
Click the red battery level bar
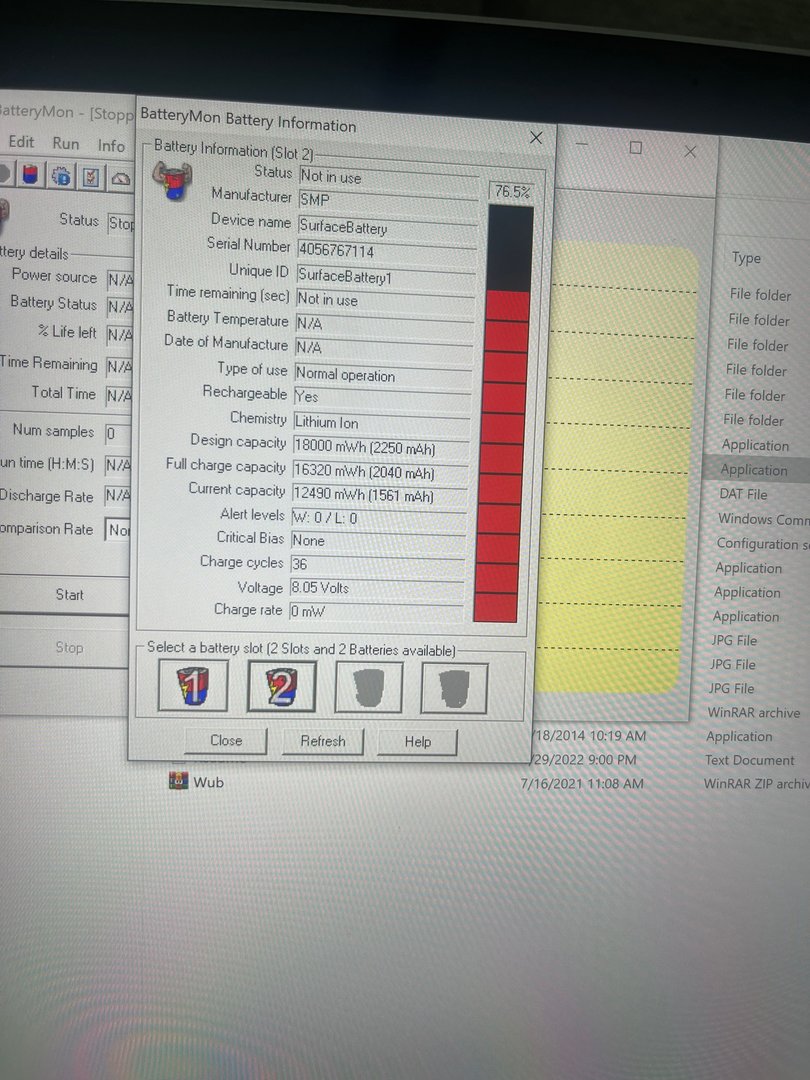point(507,455)
